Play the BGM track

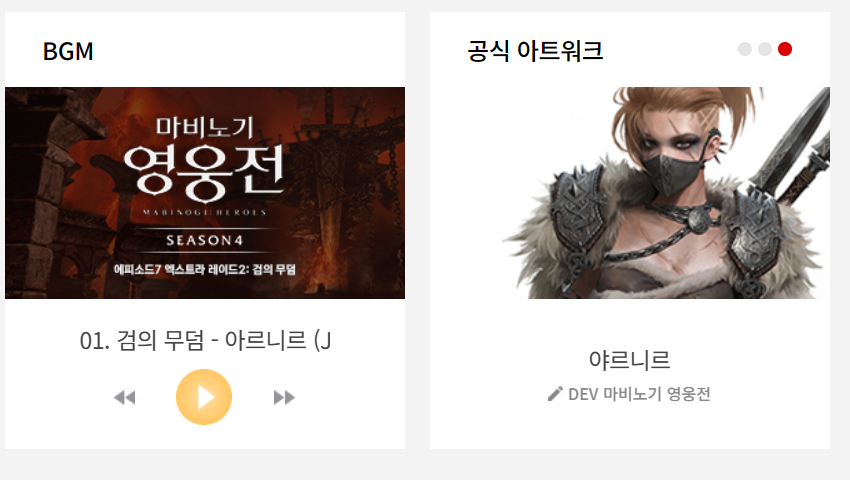click(x=204, y=397)
